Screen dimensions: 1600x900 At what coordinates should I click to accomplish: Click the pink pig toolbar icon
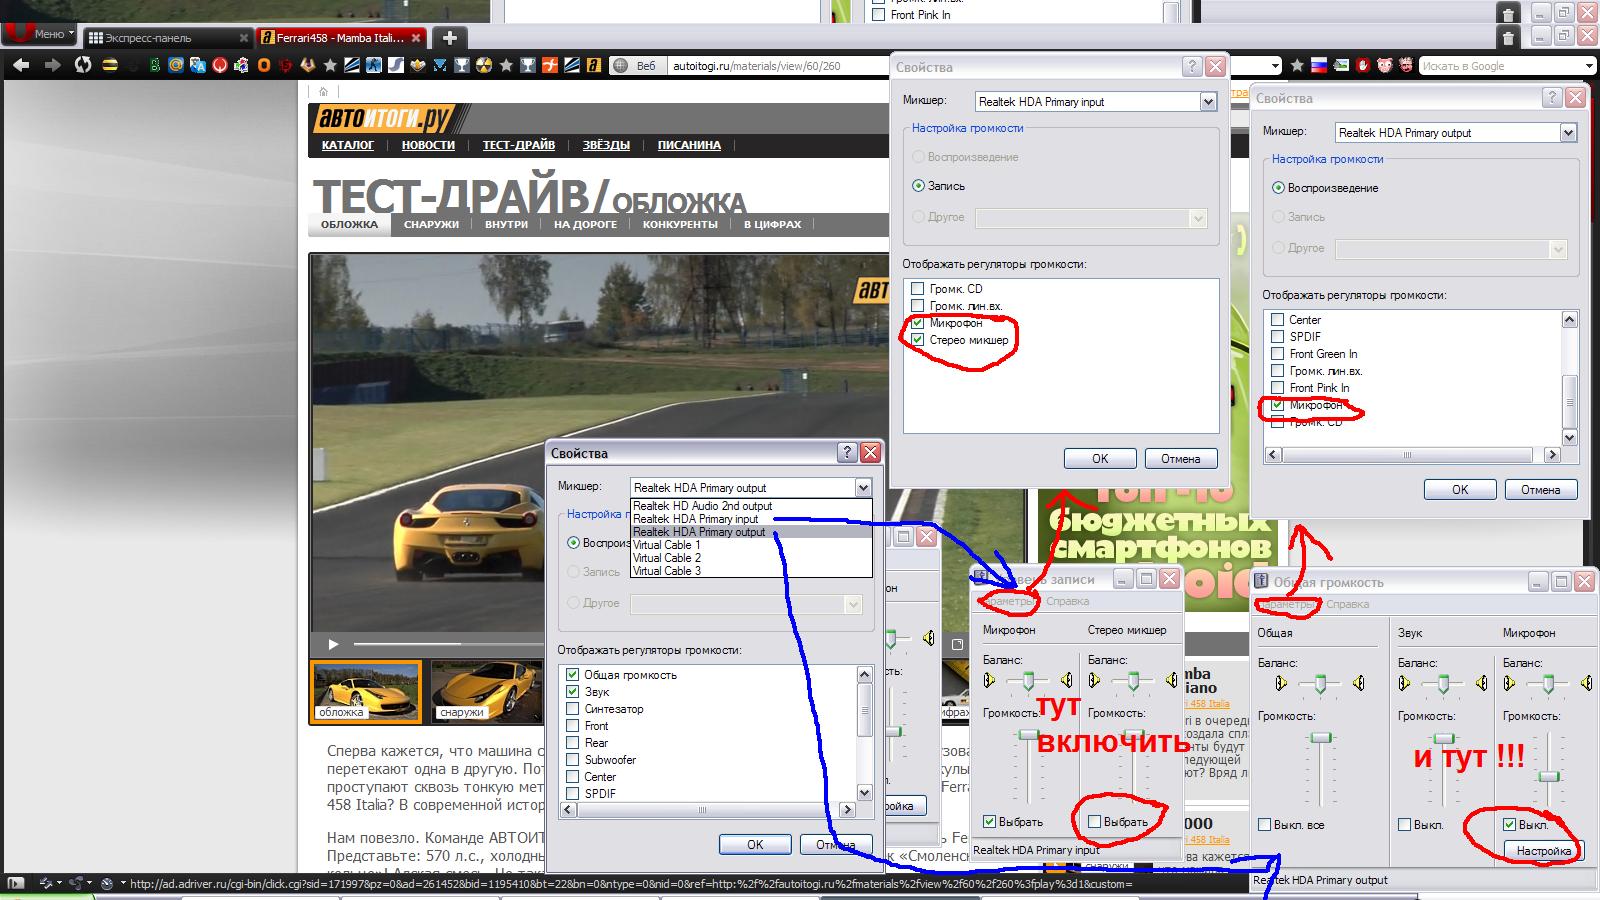[x=1385, y=66]
